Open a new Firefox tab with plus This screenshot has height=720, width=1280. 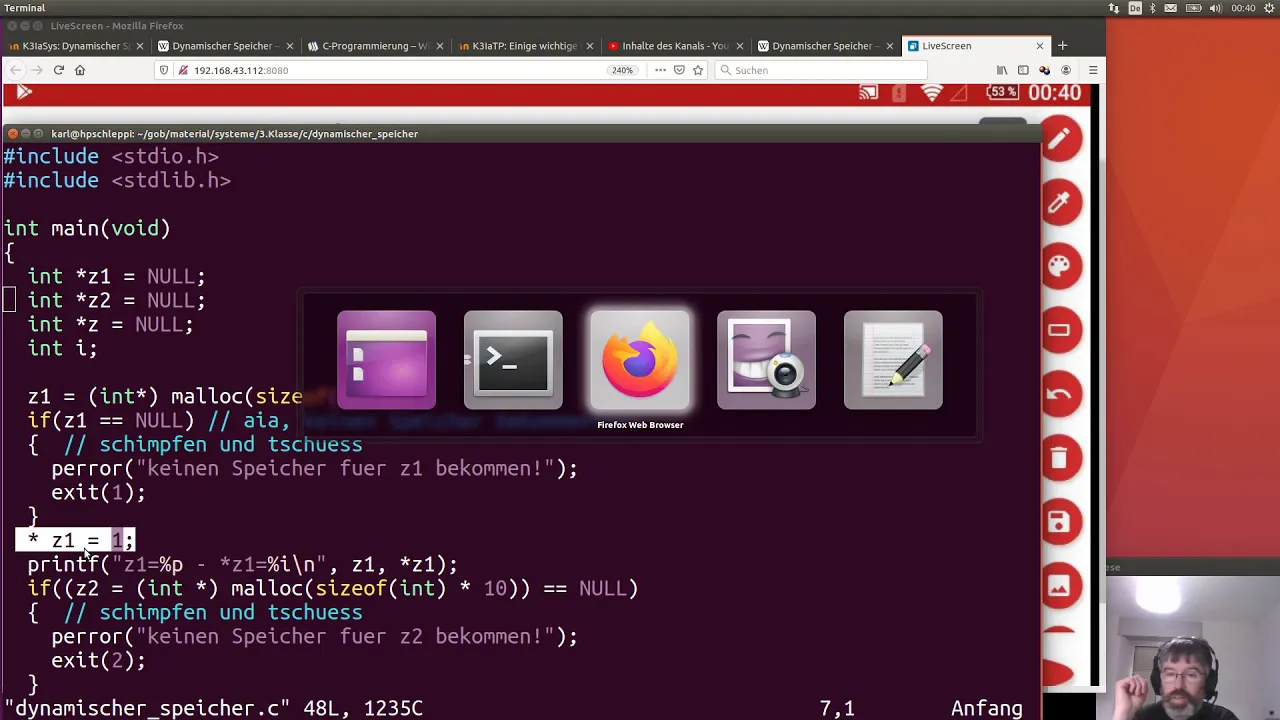tap(1062, 45)
